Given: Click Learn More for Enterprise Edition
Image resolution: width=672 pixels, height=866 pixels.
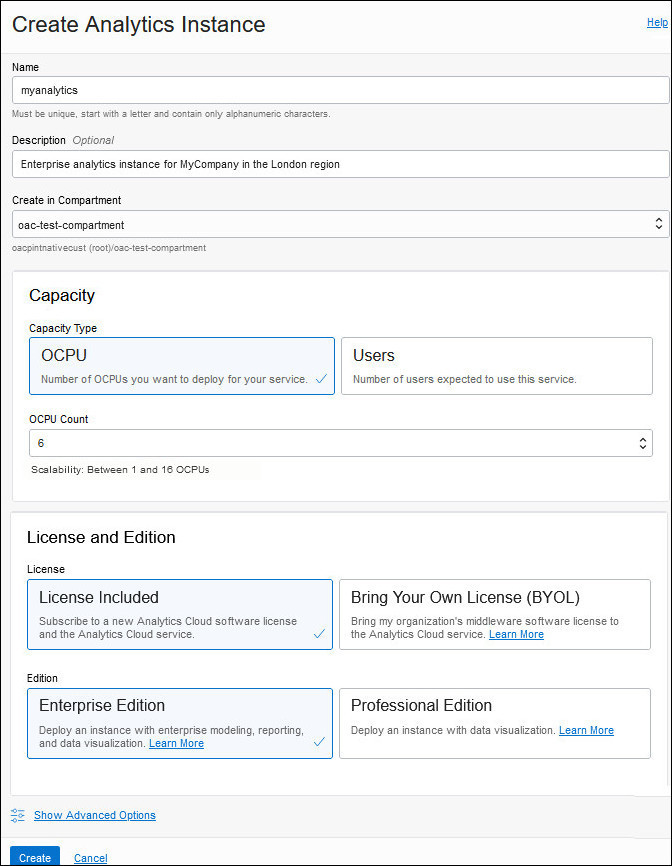Looking at the screenshot, I should click(176, 743).
